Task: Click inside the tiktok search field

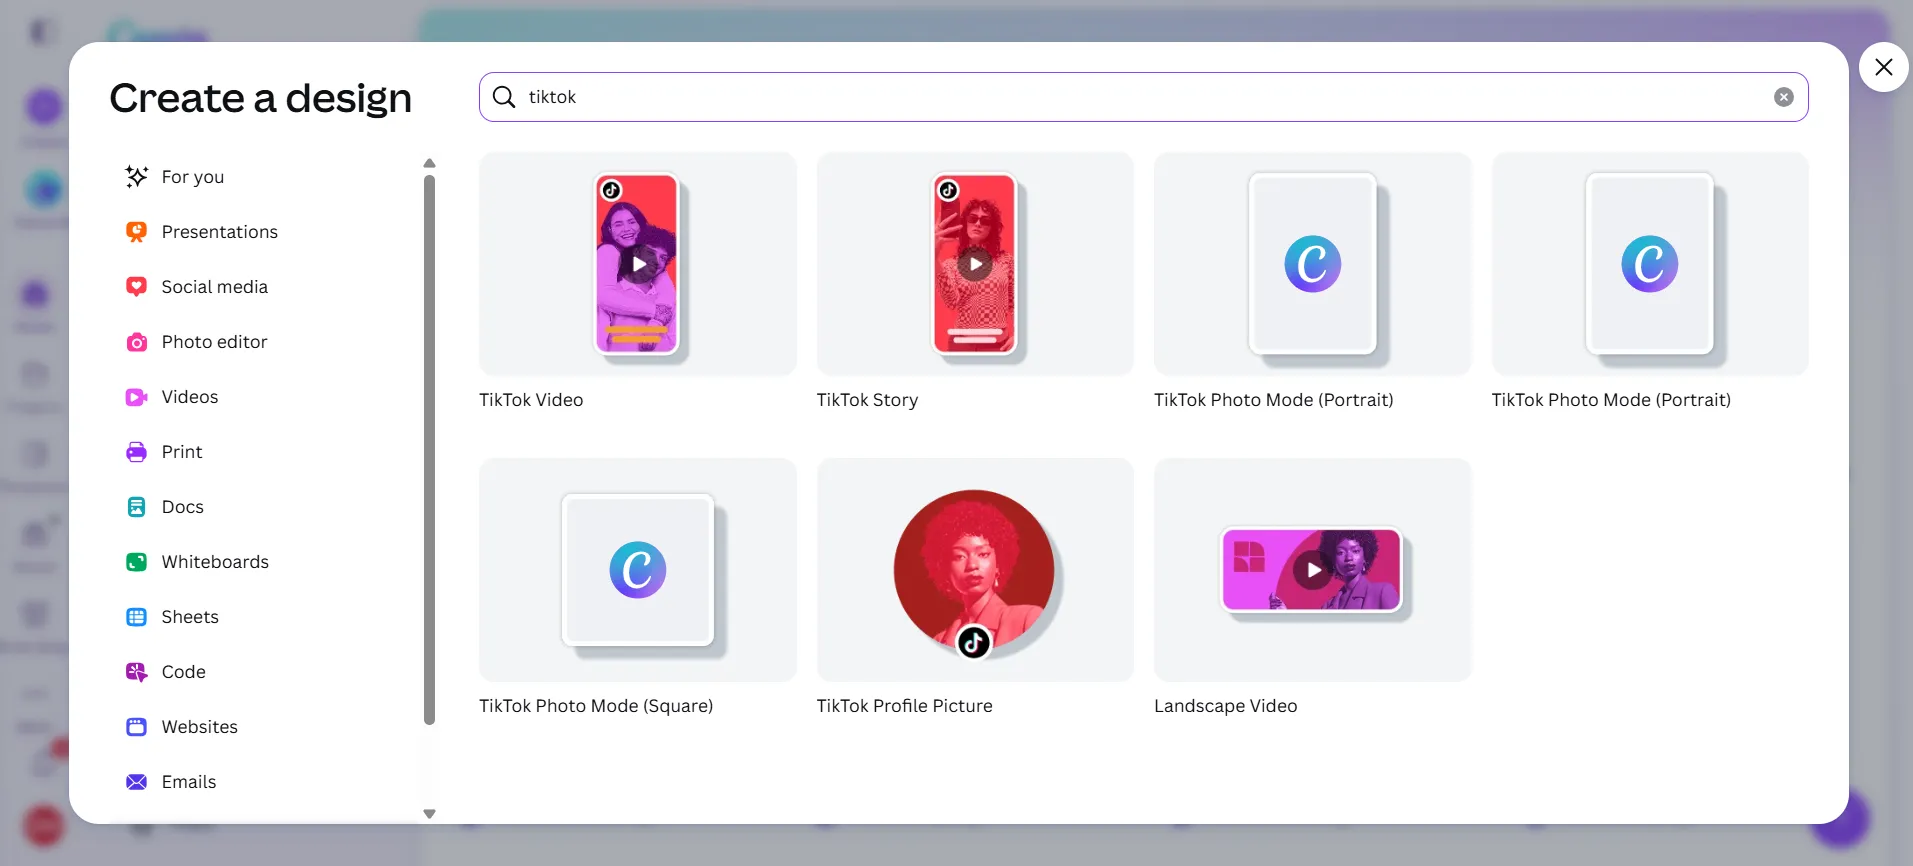Action: pos(1144,97)
